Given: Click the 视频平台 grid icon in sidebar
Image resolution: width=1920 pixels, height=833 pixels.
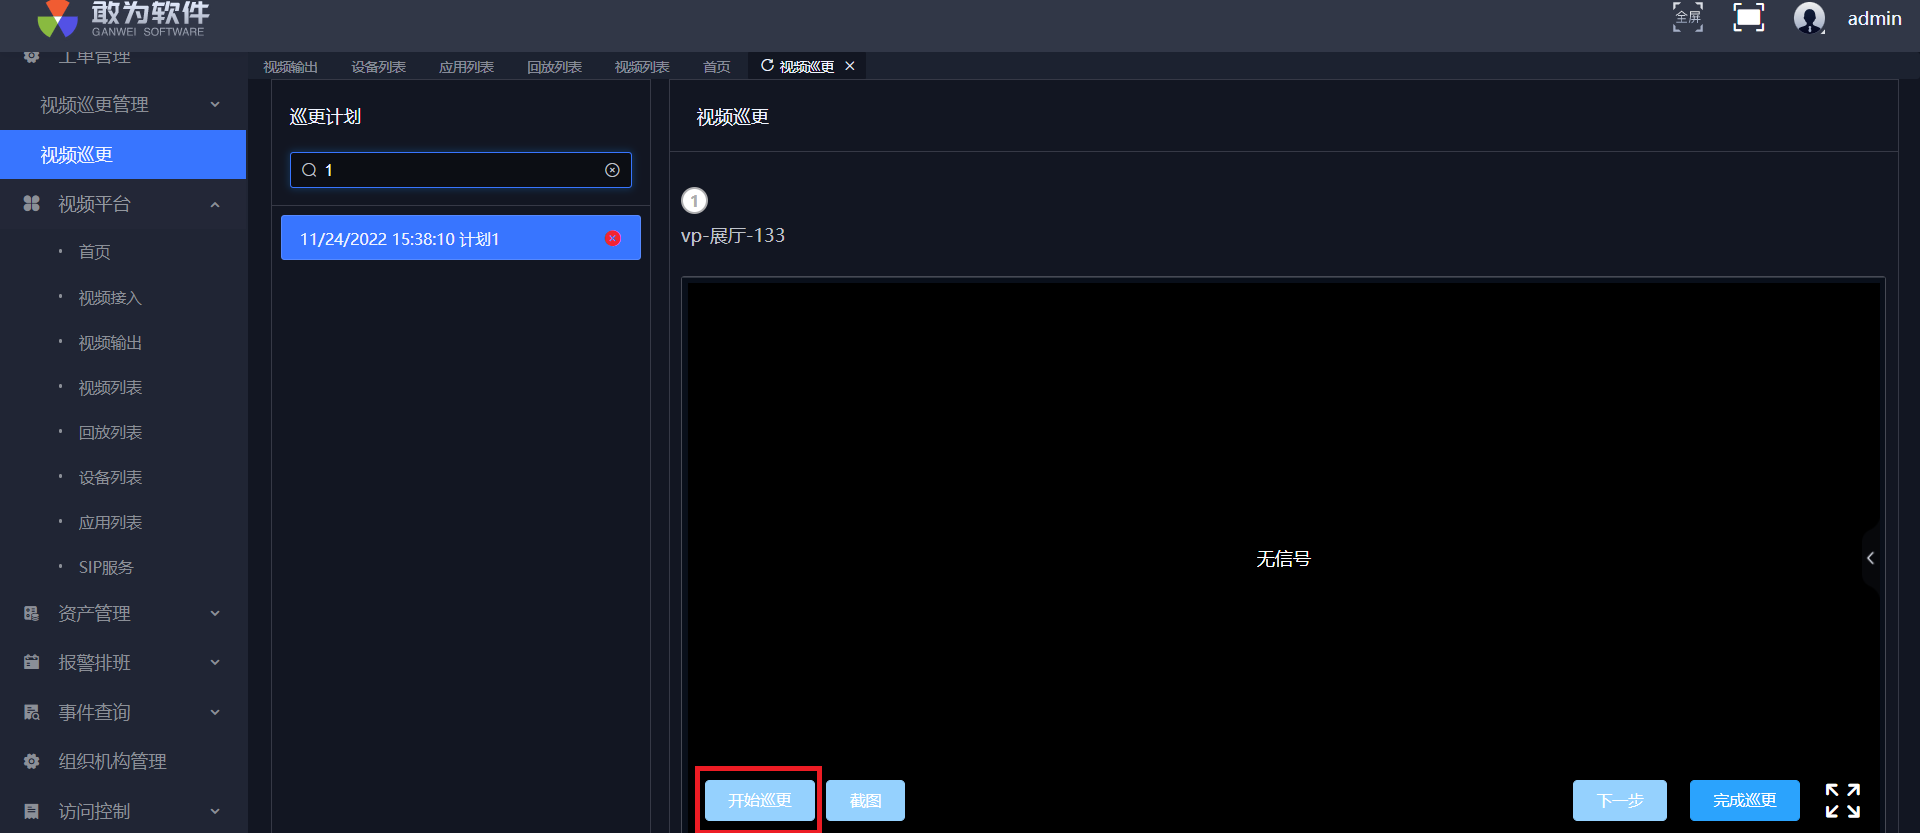Looking at the screenshot, I should click(32, 204).
